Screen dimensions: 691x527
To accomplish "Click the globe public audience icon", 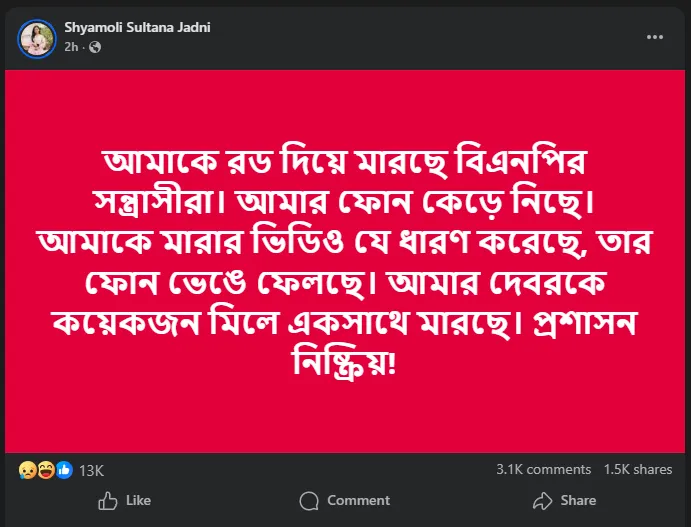I will (95, 47).
